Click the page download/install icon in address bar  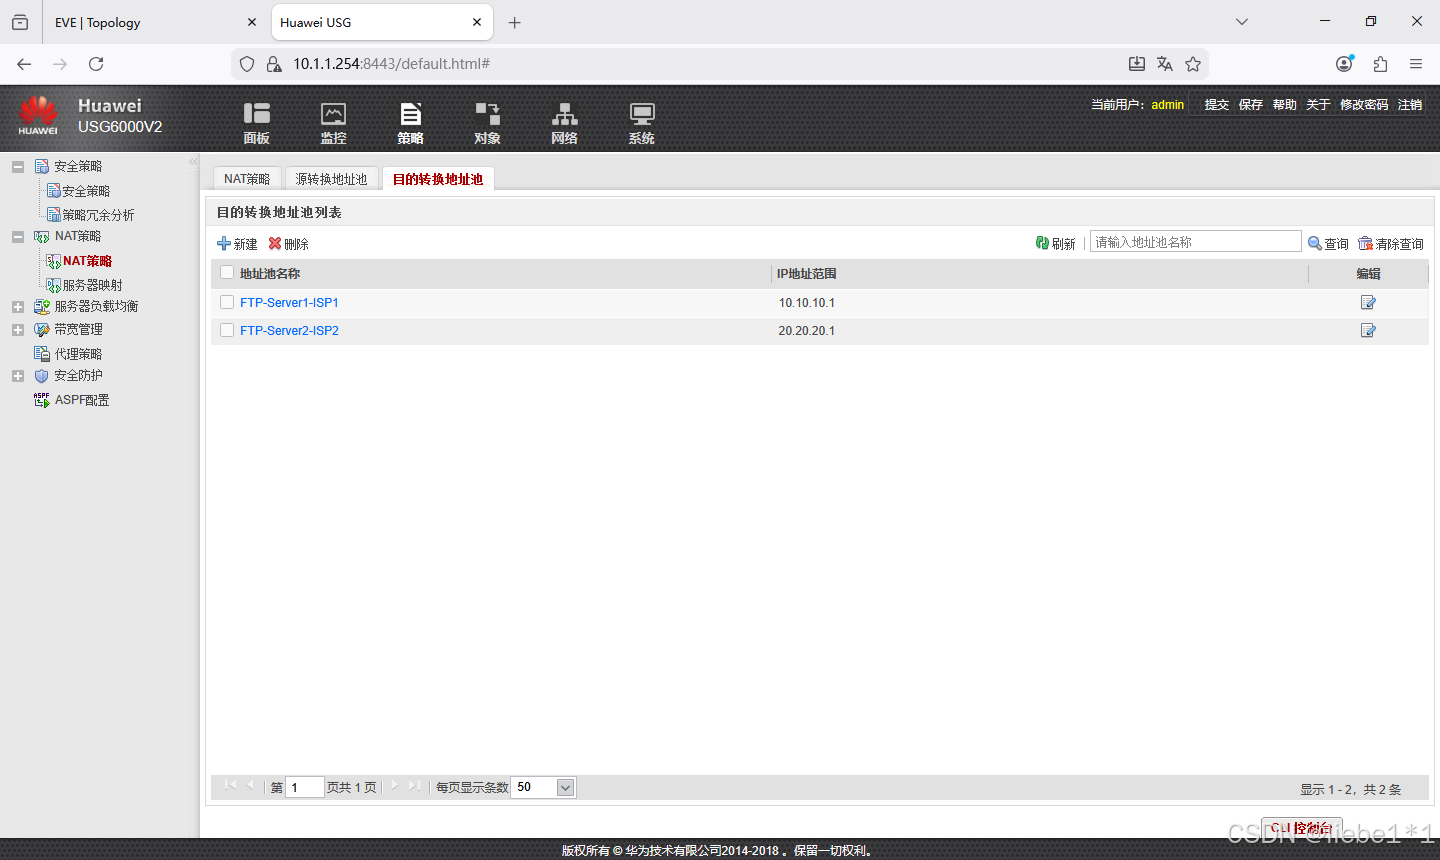(1137, 64)
